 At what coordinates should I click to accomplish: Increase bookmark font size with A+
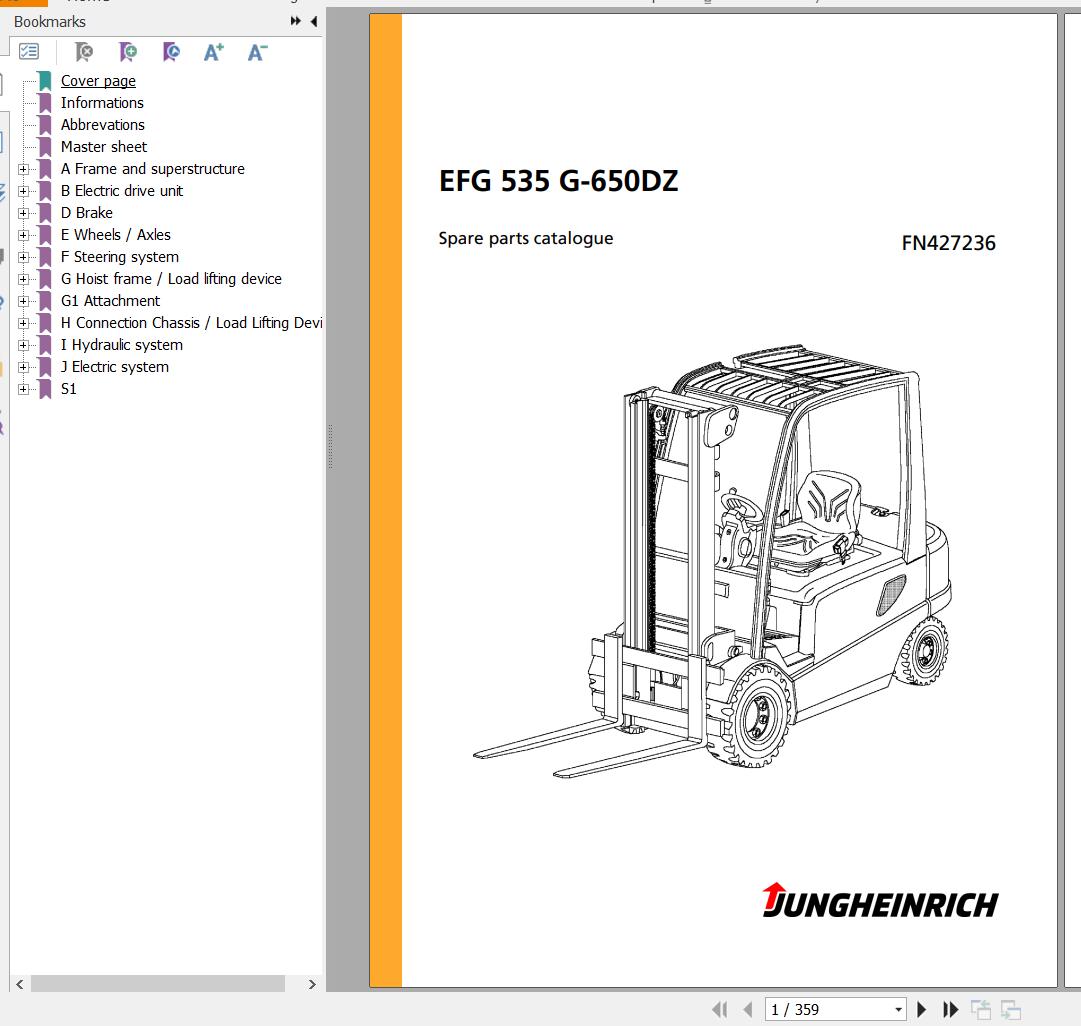pos(214,52)
